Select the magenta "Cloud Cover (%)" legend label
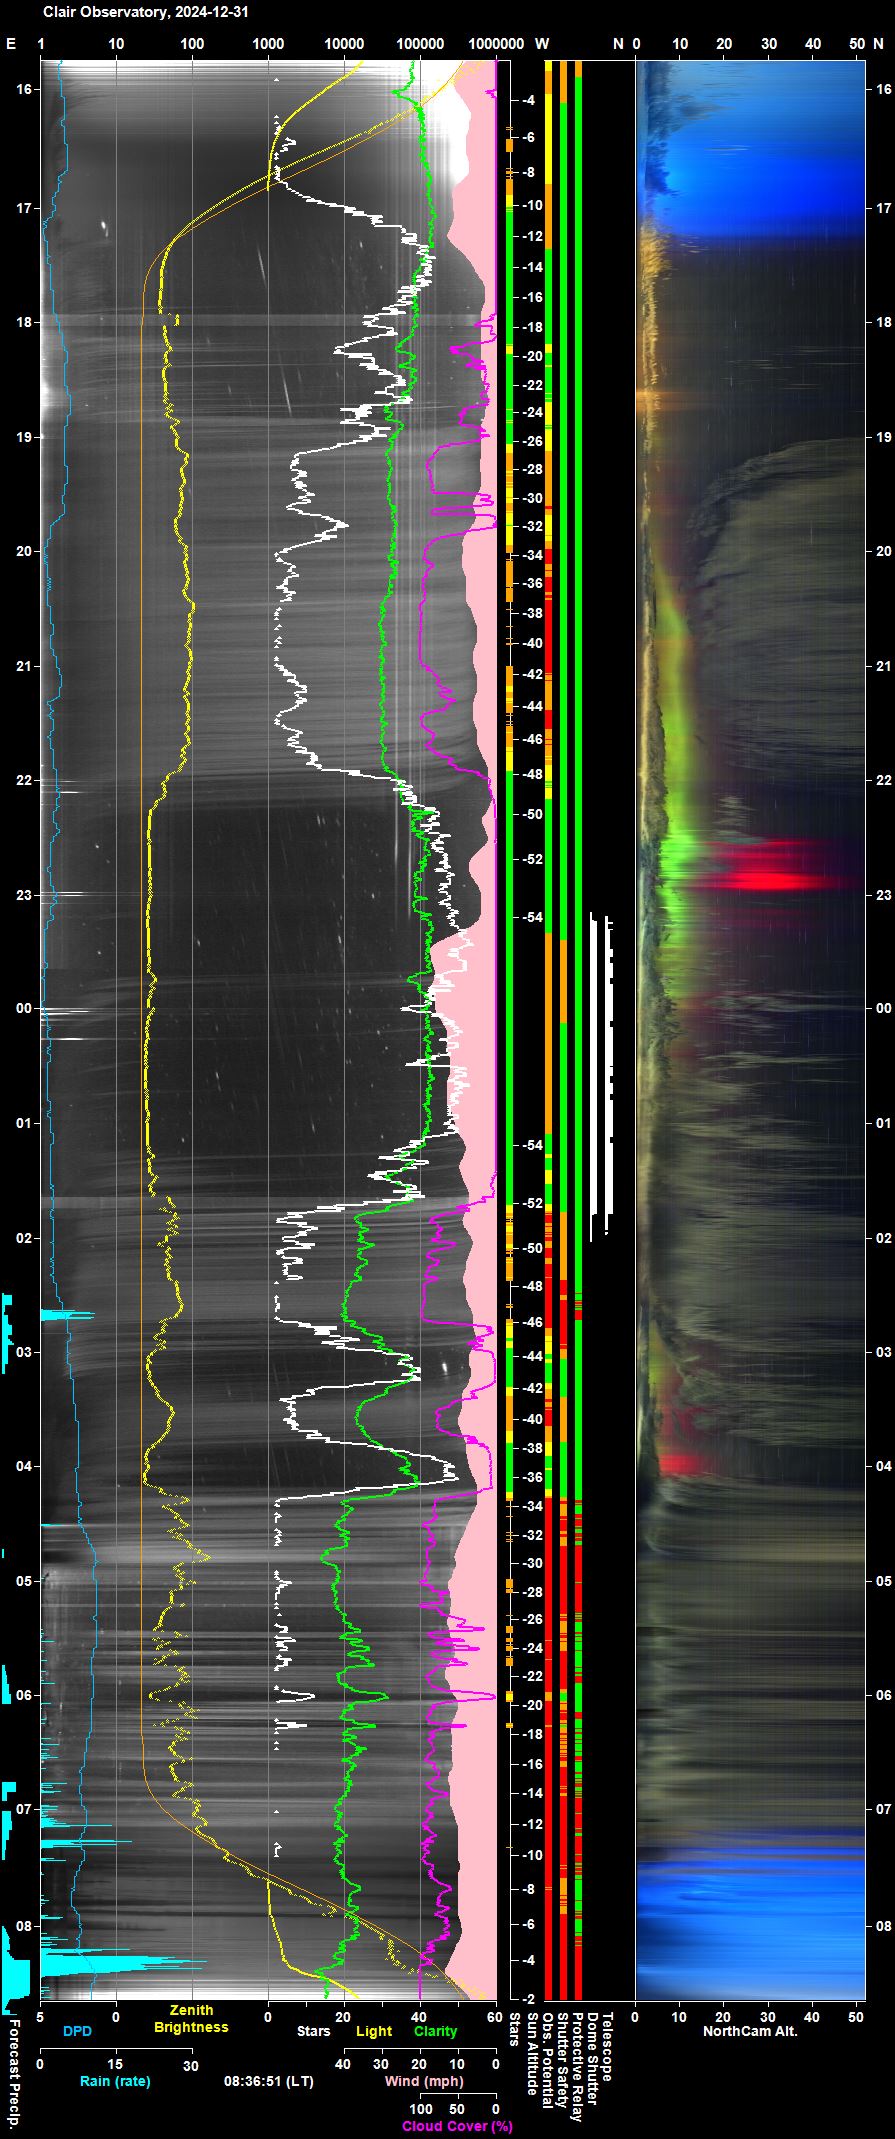 457,2126
